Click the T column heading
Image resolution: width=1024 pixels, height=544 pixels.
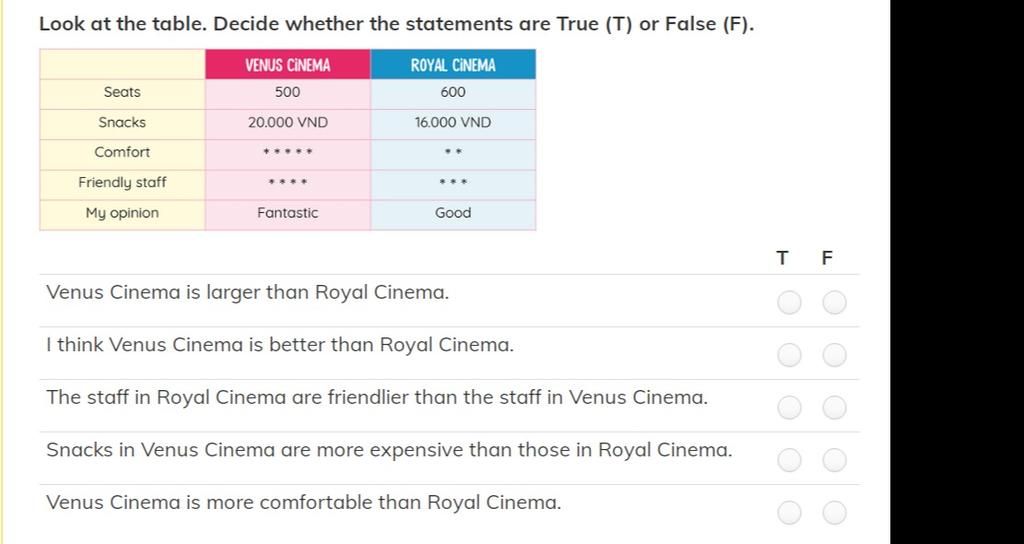[782, 258]
